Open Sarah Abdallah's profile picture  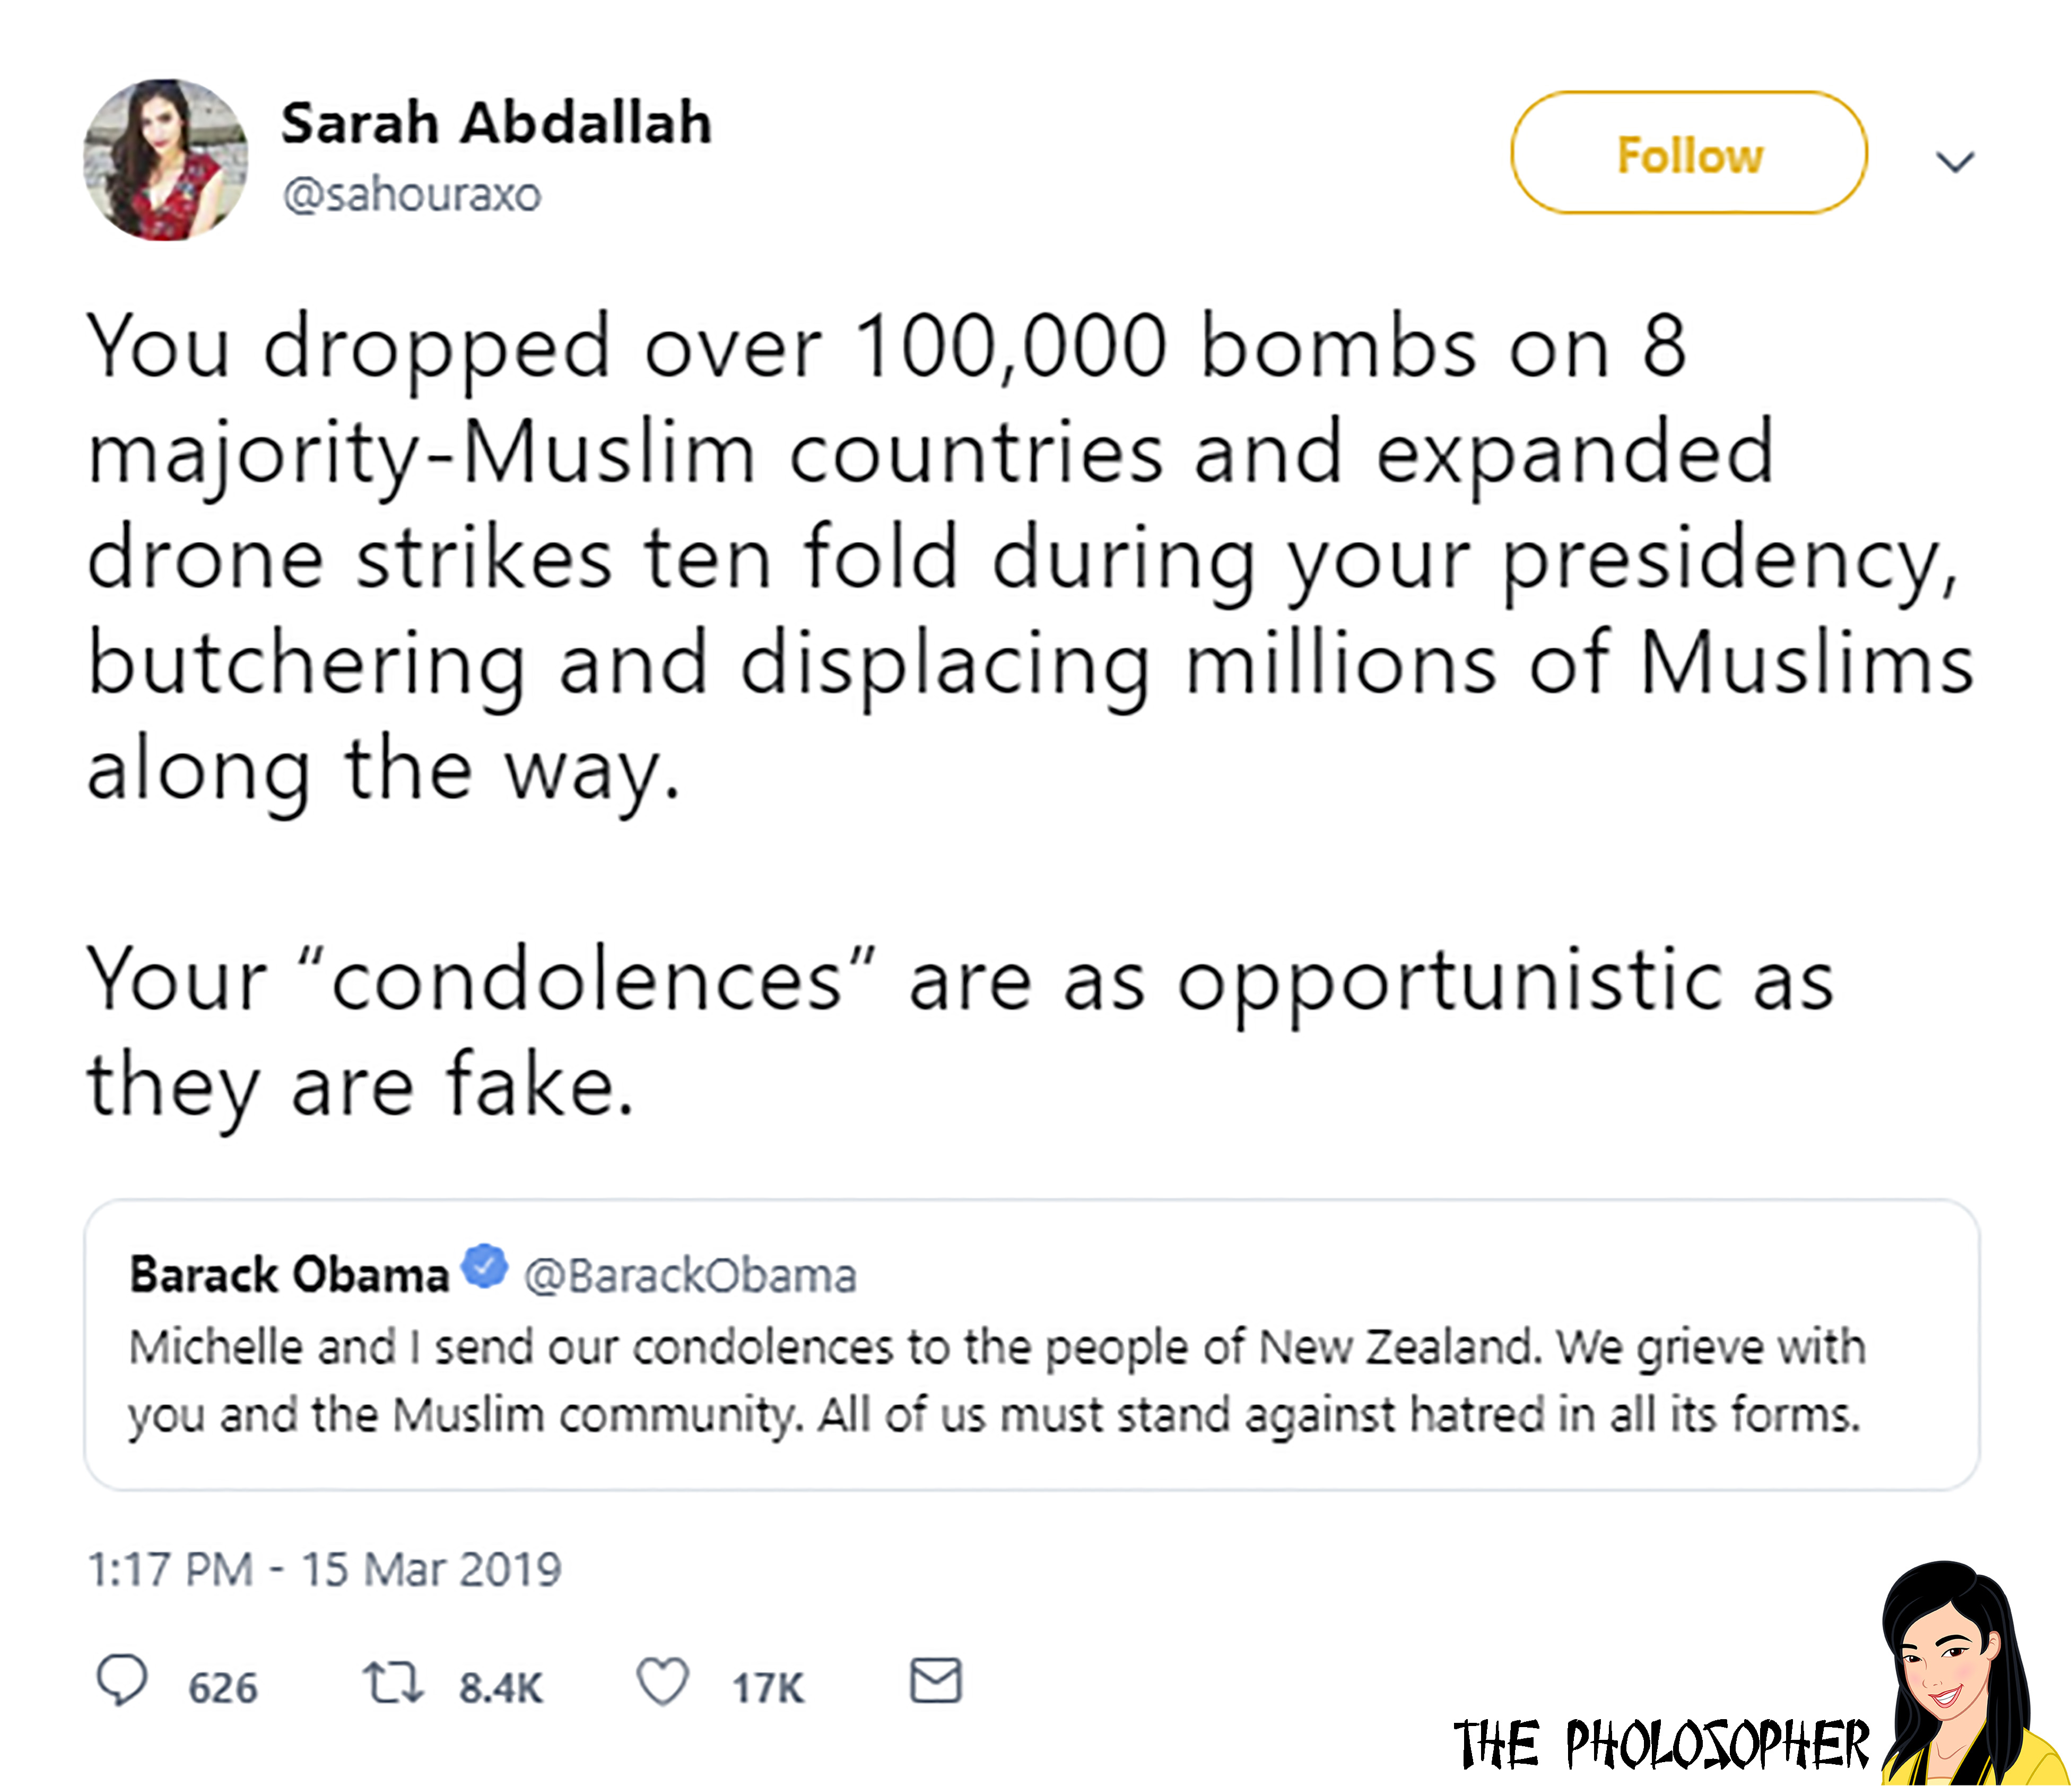(x=166, y=160)
